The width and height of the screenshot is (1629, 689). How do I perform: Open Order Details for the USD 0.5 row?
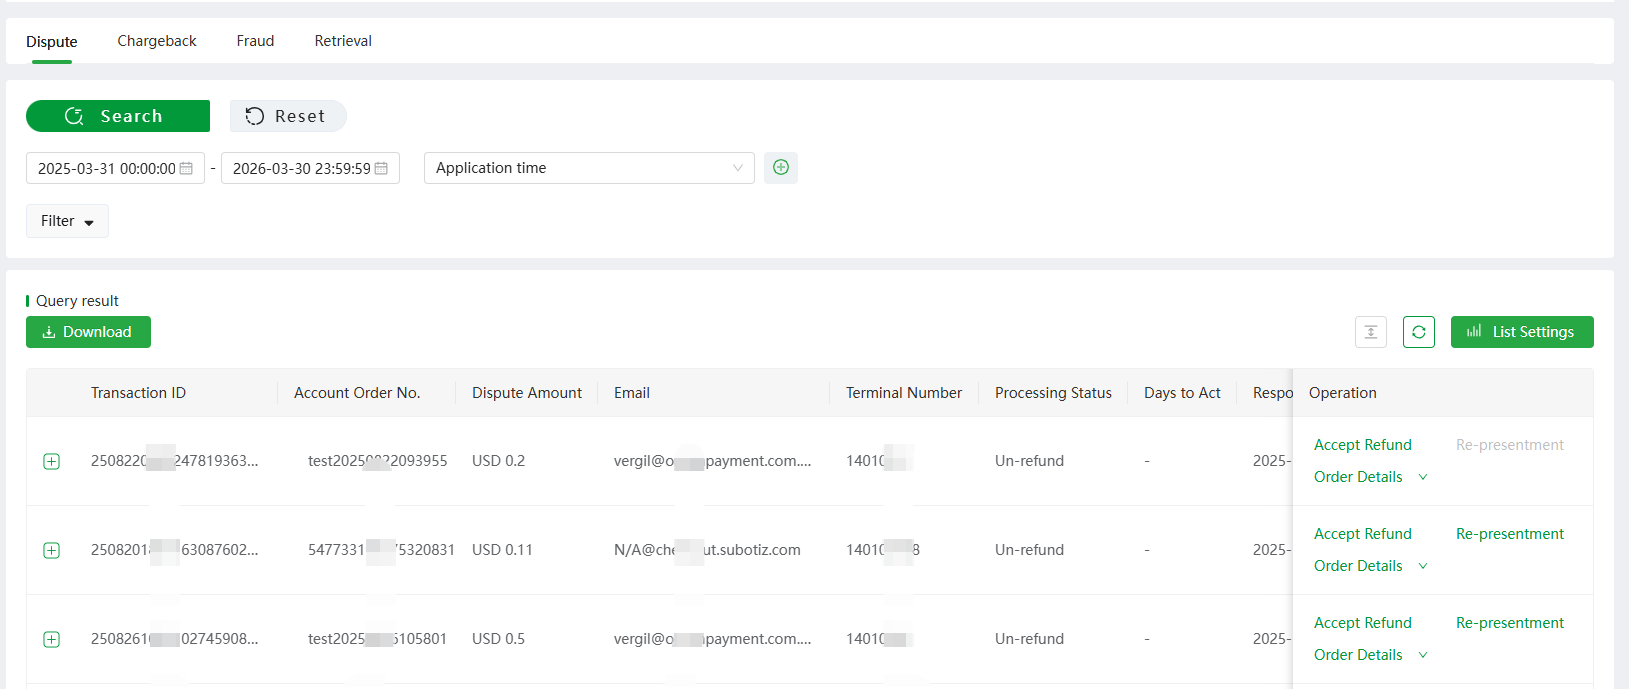tap(1358, 655)
